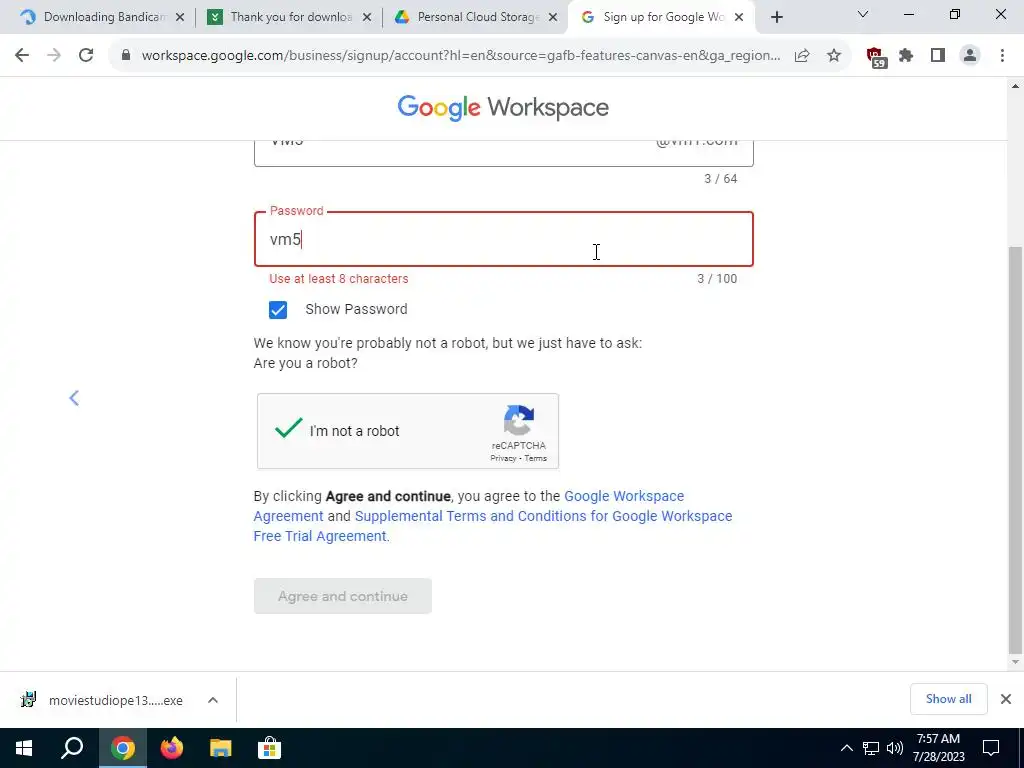The width and height of the screenshot is (1024, 768).
Task: Click the scrollbar down arrow
Action: click(x=1015, y=663)
